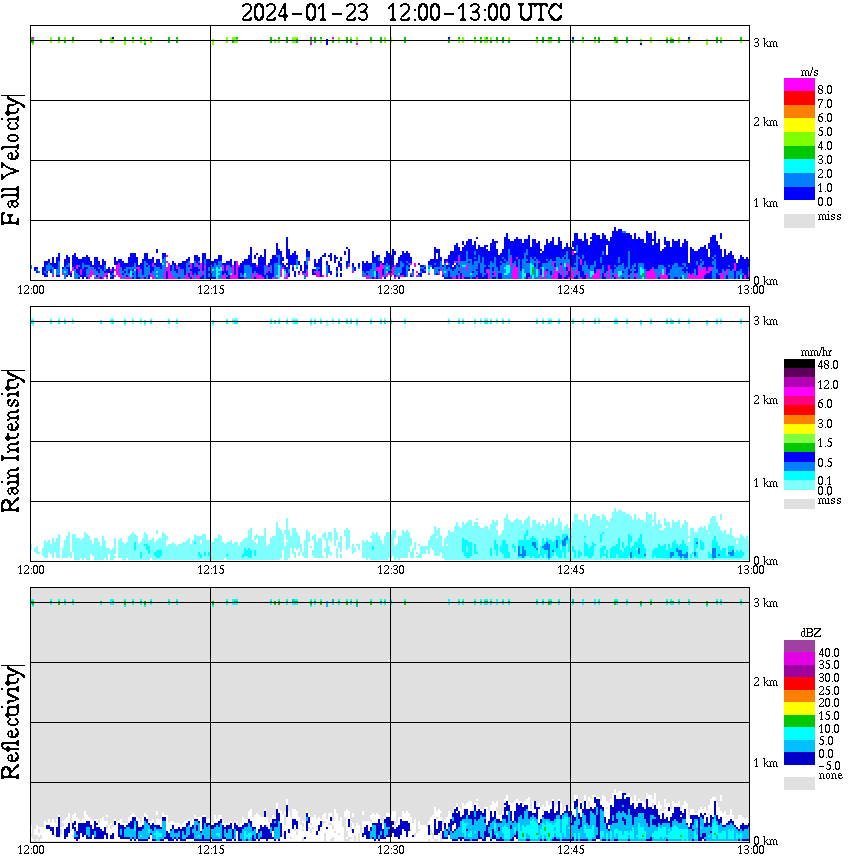Click the Fall Velocity axis label
This screenshot has width=850, height=868.
coord(12,160)
